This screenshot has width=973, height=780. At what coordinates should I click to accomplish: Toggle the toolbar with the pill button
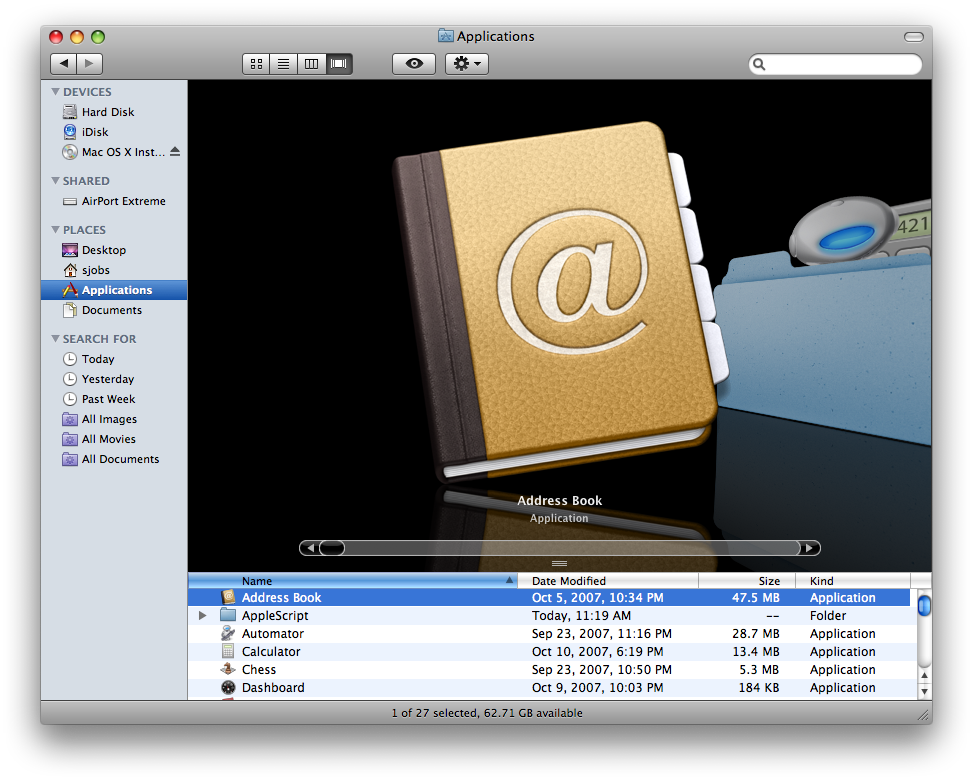coord(913,37)
